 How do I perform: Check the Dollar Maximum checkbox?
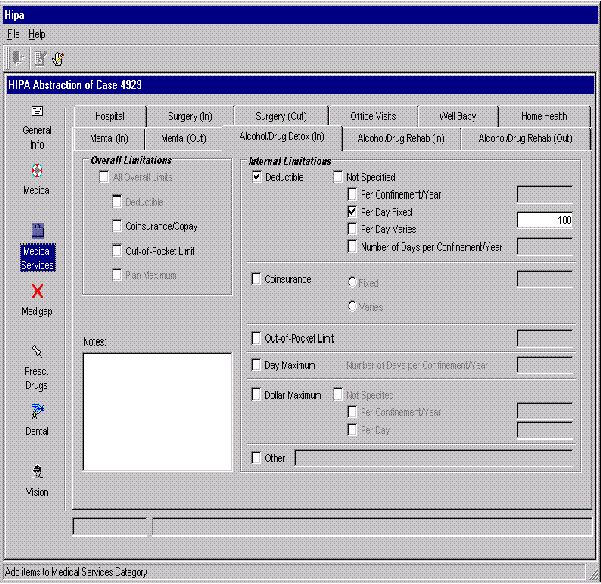coord(257,395)
